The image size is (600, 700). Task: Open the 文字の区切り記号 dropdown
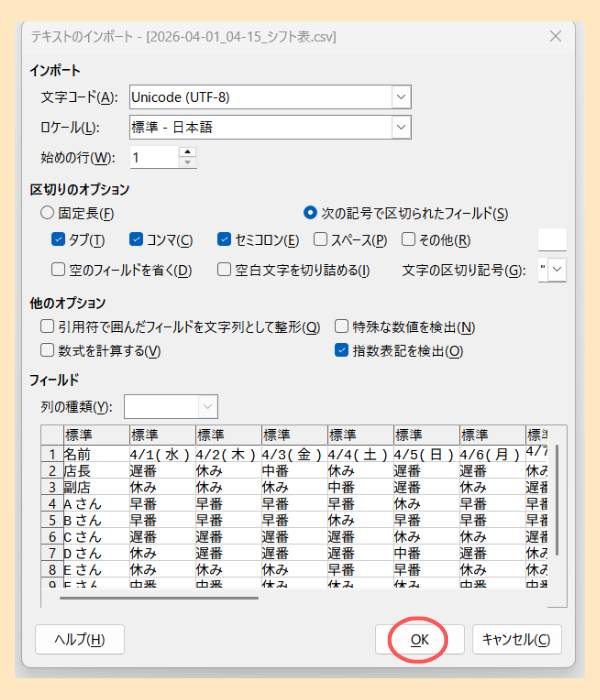[x=557, y=270]
